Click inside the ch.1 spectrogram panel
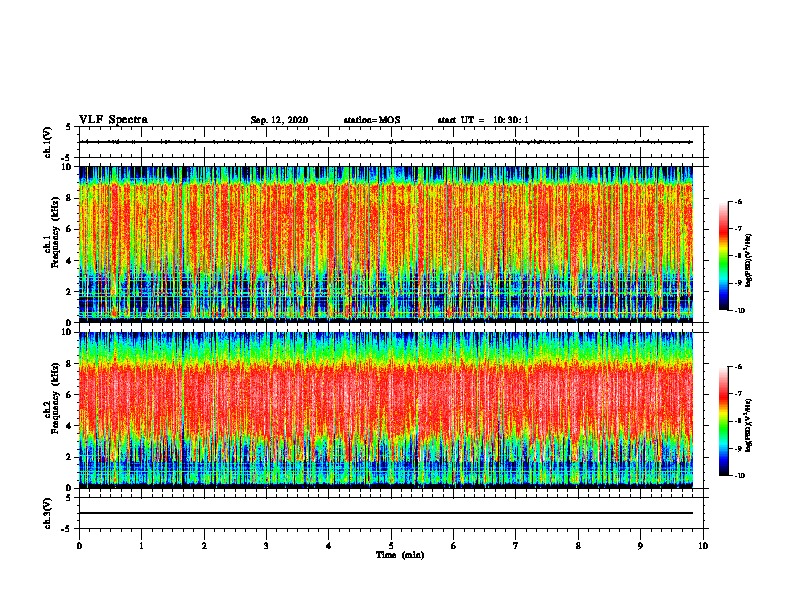Viewport: 792px width, 612px height. tap(386, 244)
